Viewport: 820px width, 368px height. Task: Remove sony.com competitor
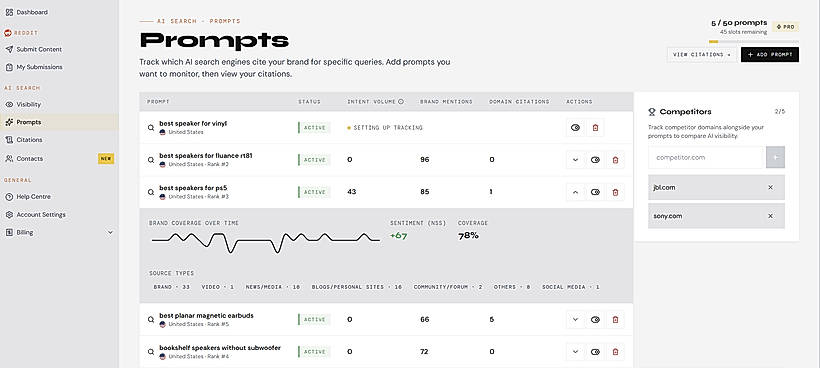[x=770, y=216]
